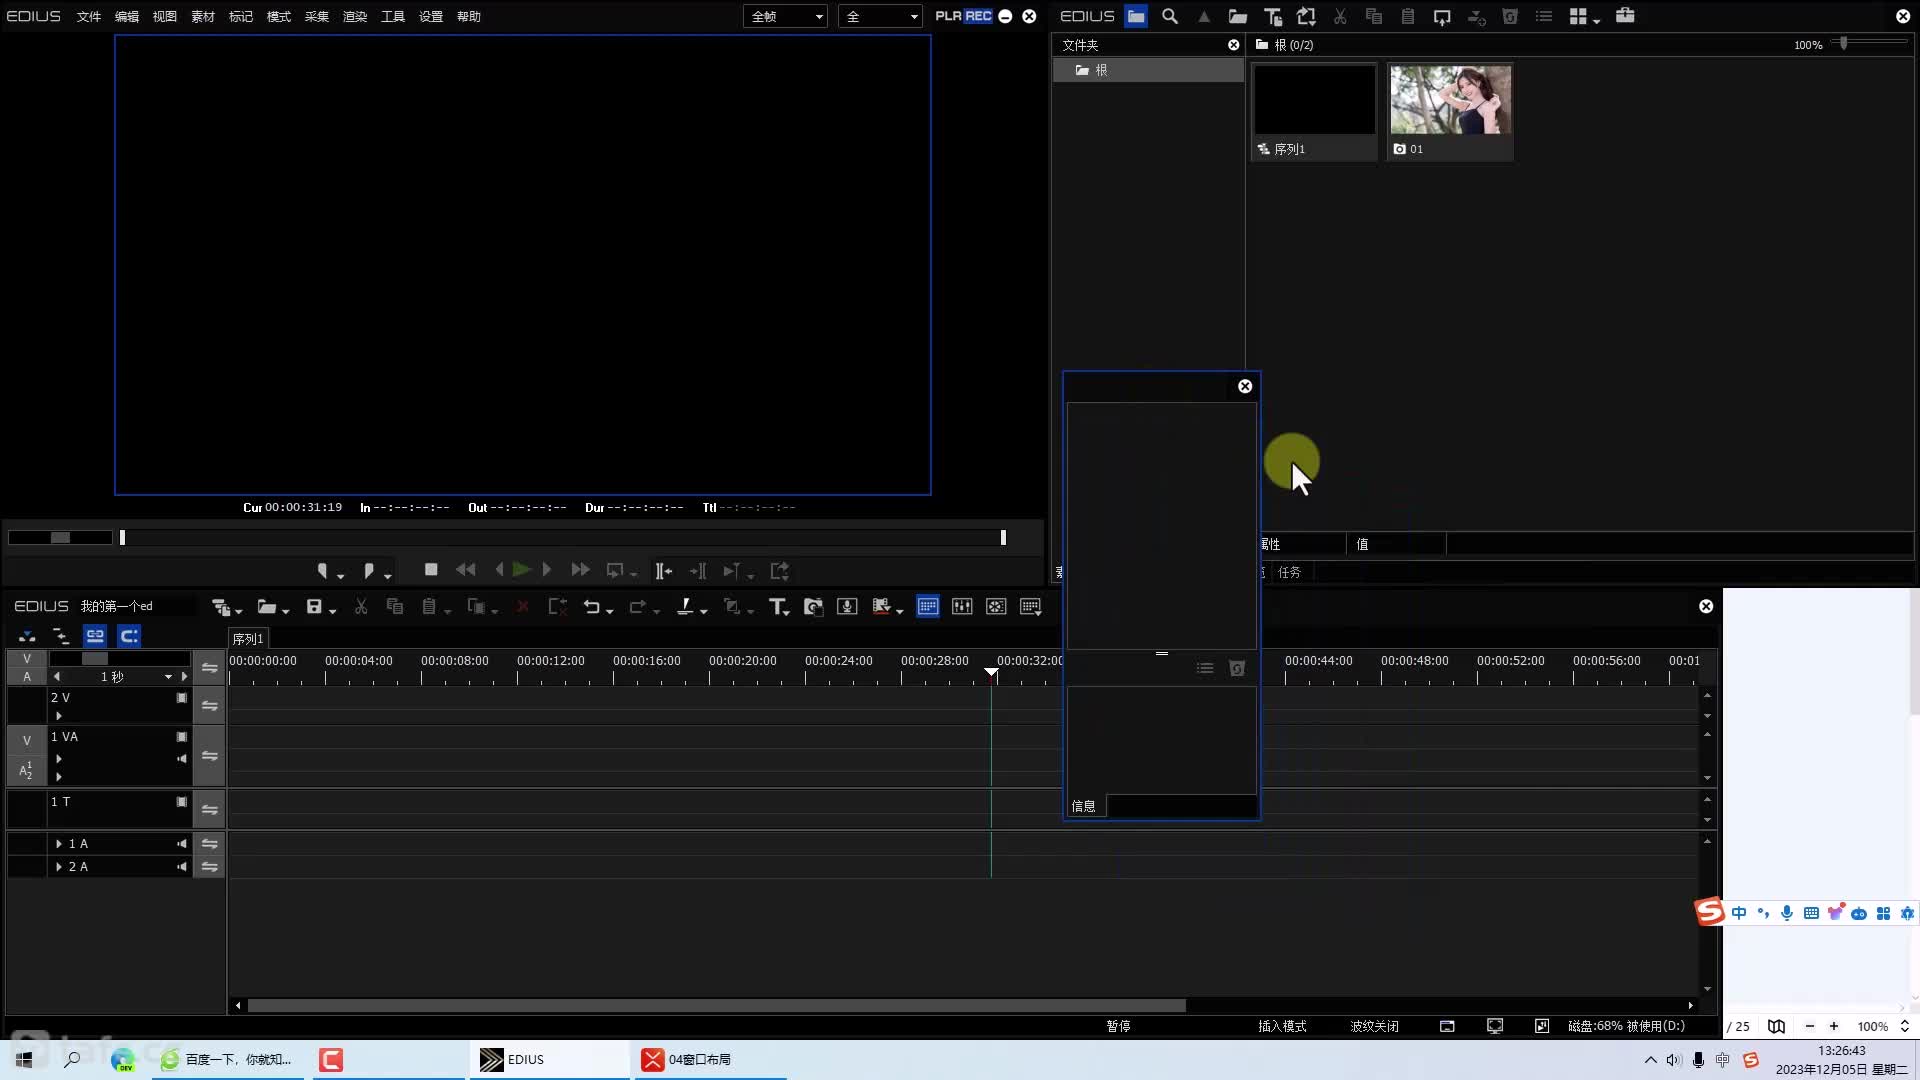Toggle the audio mixer icon
The height and width of the screenshot is (1080, 1920).
[962, 607]
